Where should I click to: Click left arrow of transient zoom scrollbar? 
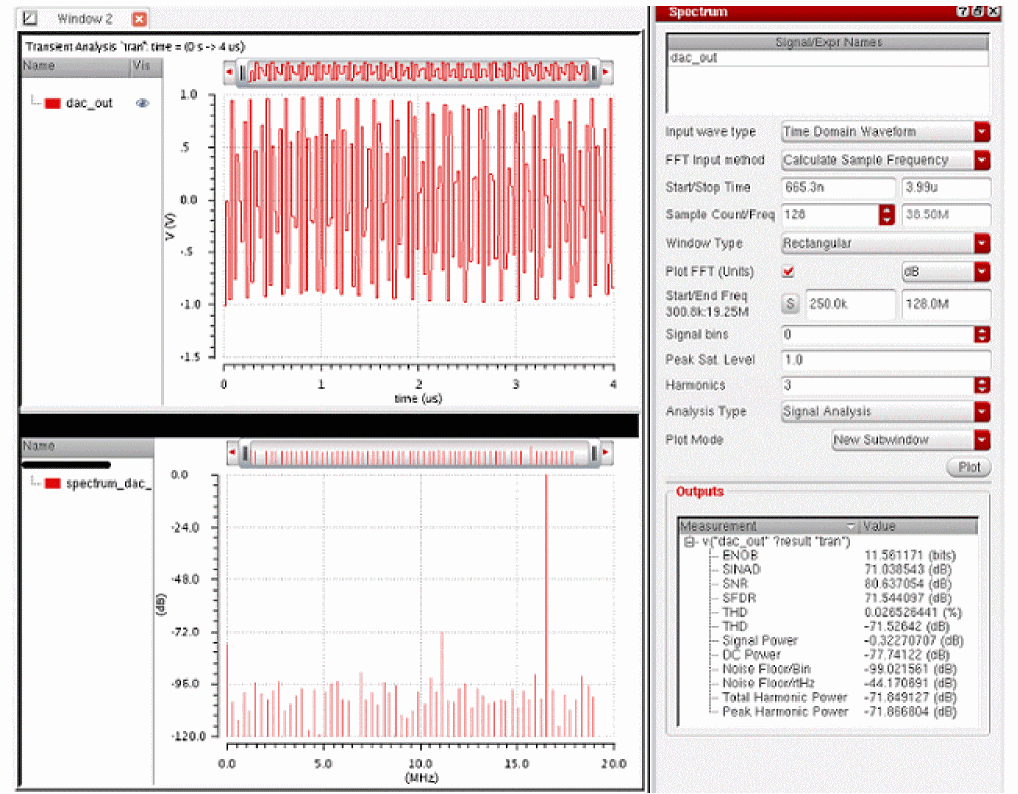click(231, 72)
